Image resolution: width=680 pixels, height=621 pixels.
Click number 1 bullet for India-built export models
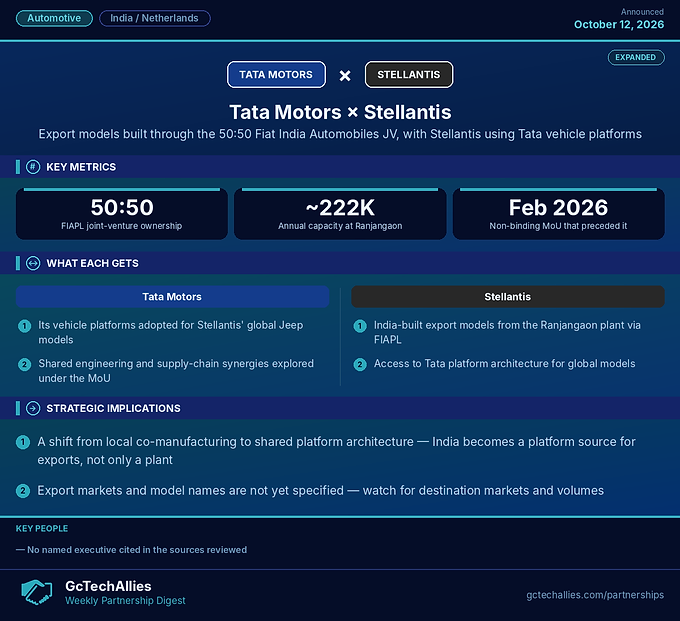tap(360, 326)
